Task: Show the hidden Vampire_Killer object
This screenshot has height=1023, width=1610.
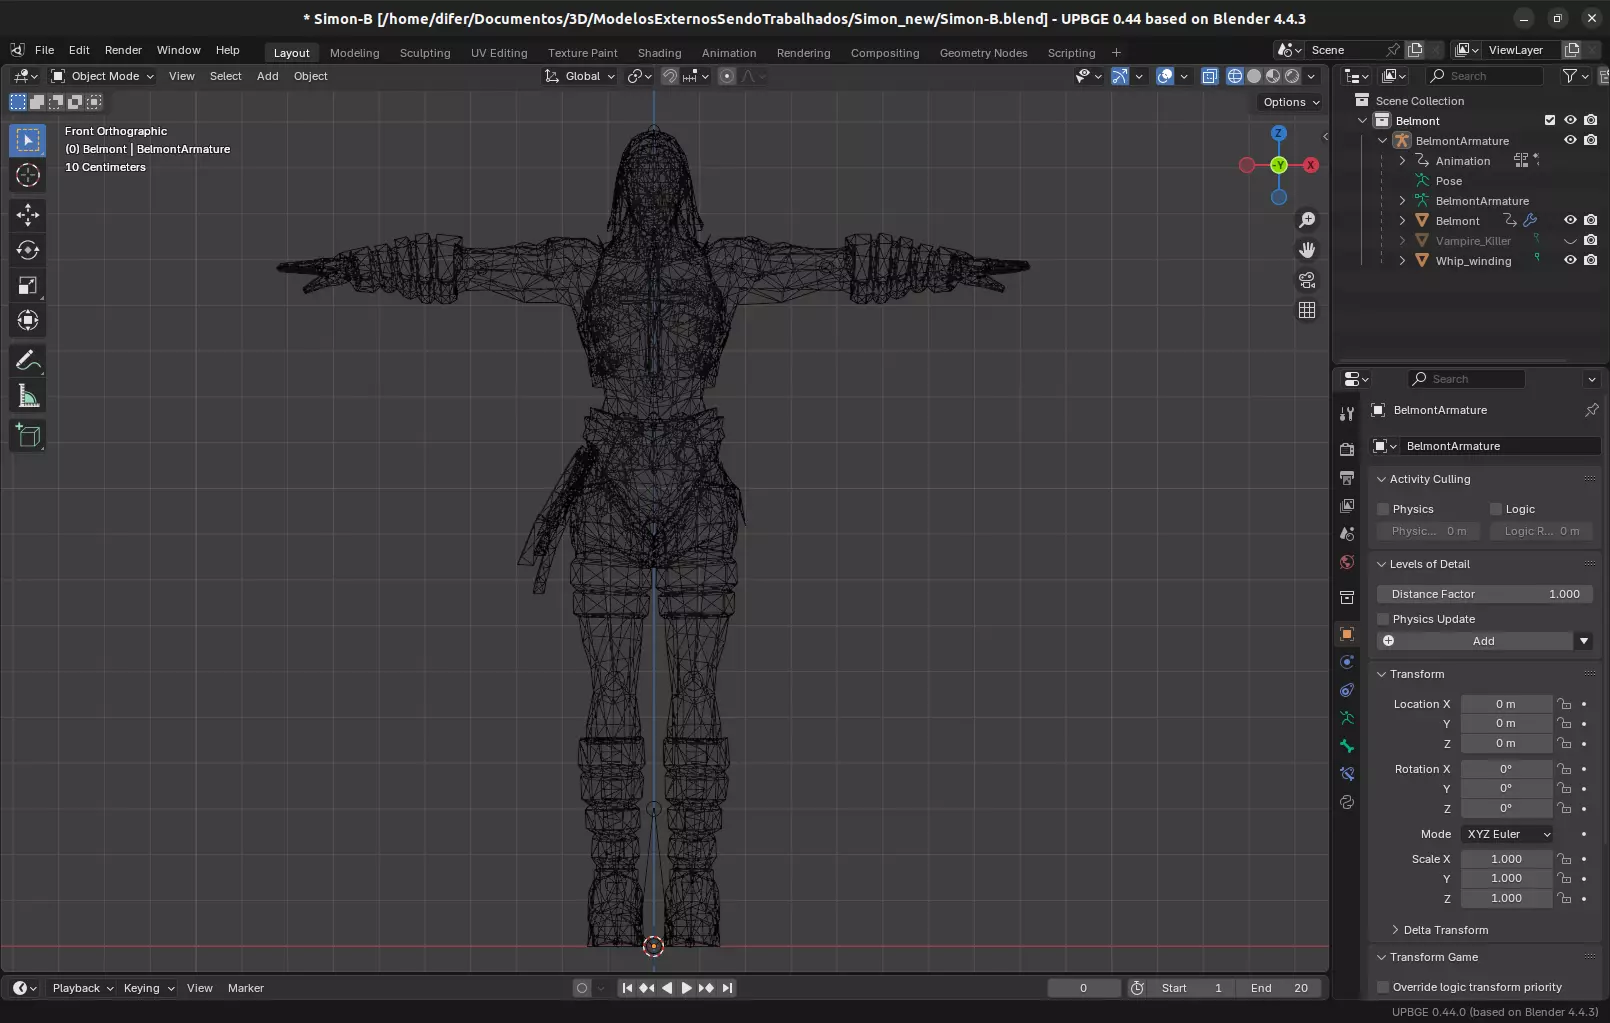Action: click(x=1570, y=240)
